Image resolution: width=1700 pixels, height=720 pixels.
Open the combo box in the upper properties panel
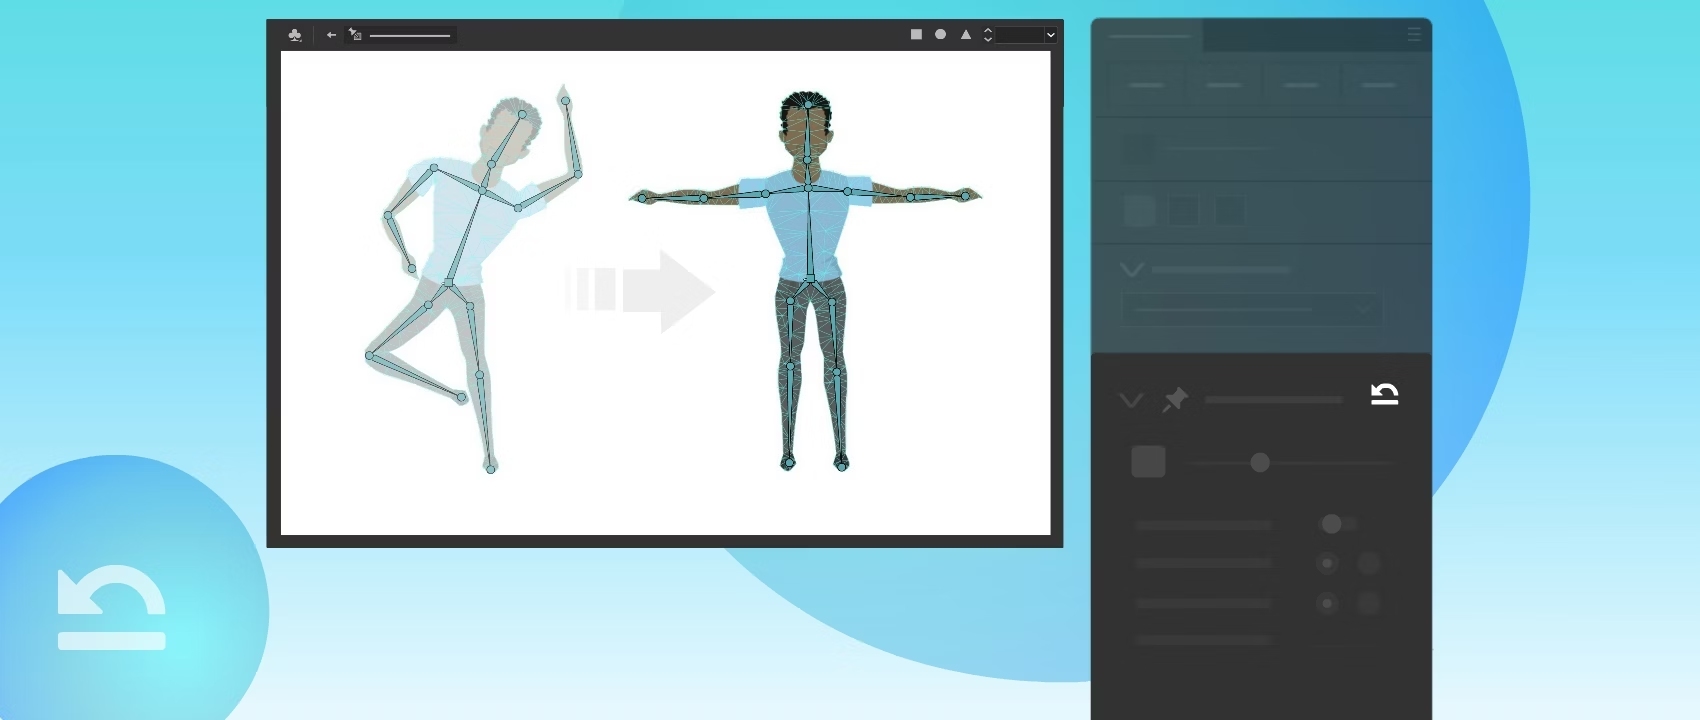(x=1252, y=310)
